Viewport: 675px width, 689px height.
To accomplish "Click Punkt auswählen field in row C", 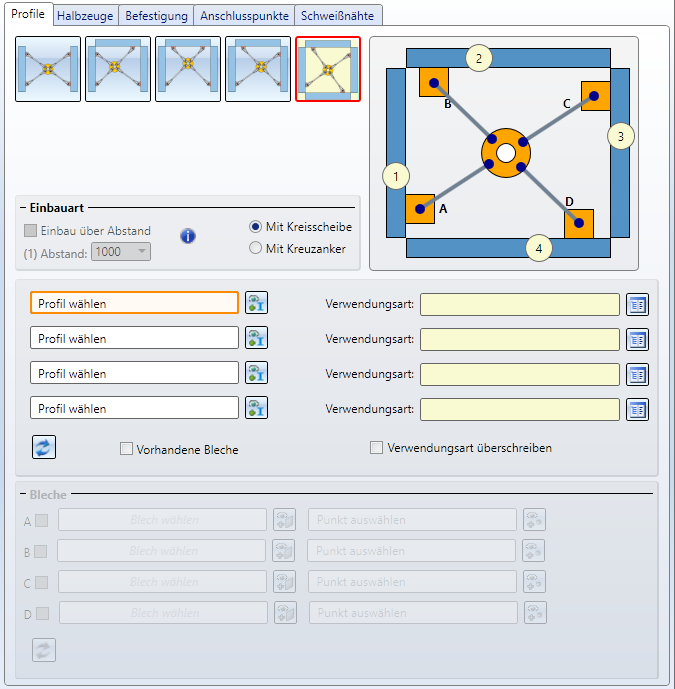I will tap(413, 582).
